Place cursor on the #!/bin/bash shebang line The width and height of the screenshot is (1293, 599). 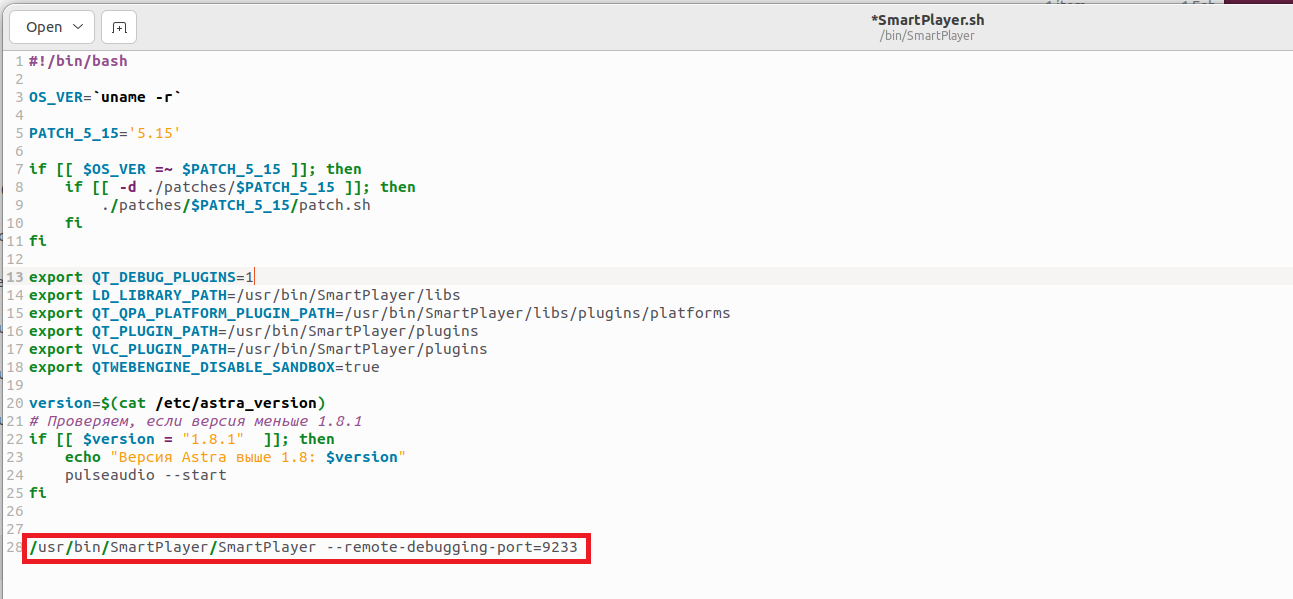pos(78,61)
